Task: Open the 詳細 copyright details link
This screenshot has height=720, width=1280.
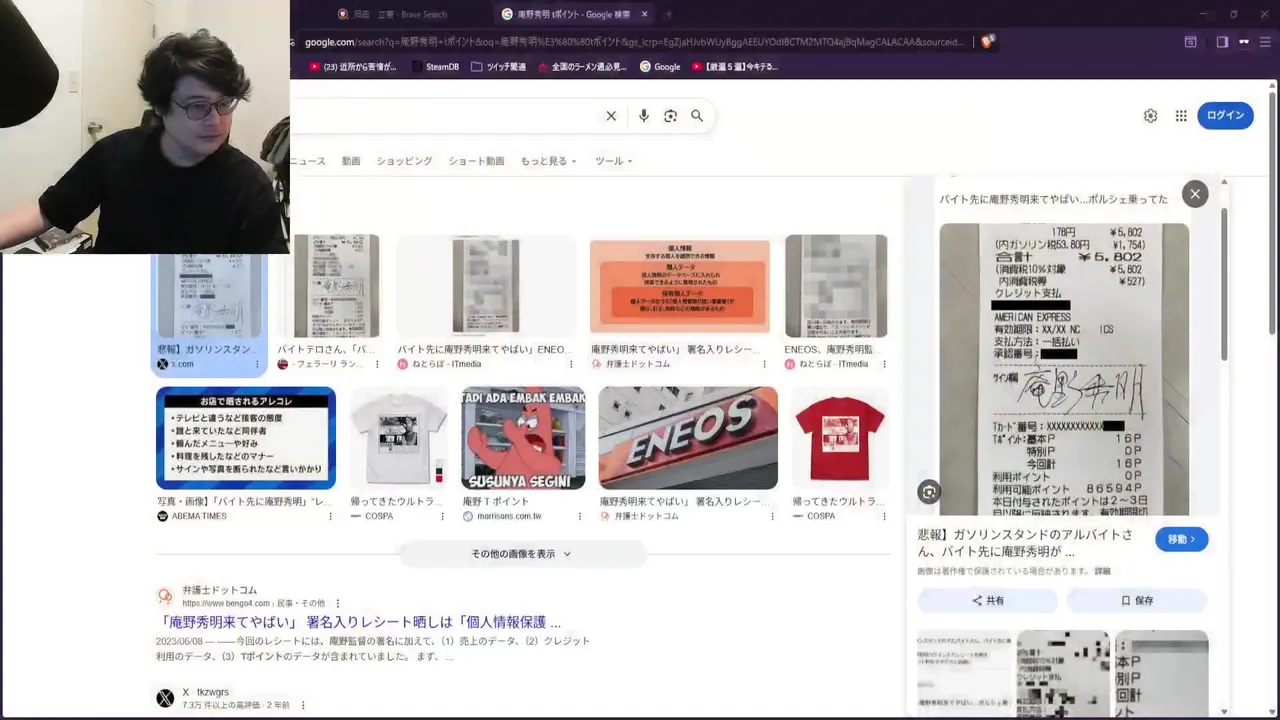Action: 1102,571
